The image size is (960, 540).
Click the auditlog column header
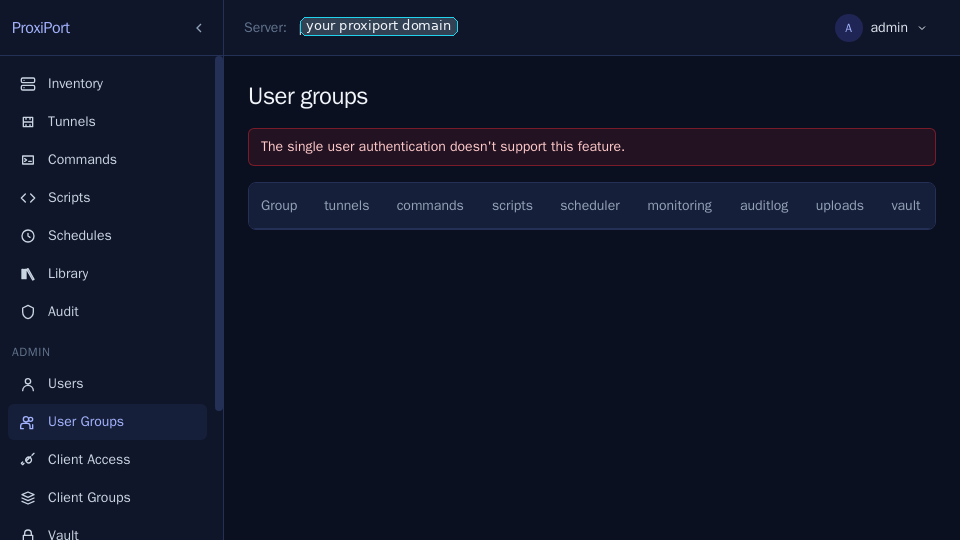763,206
